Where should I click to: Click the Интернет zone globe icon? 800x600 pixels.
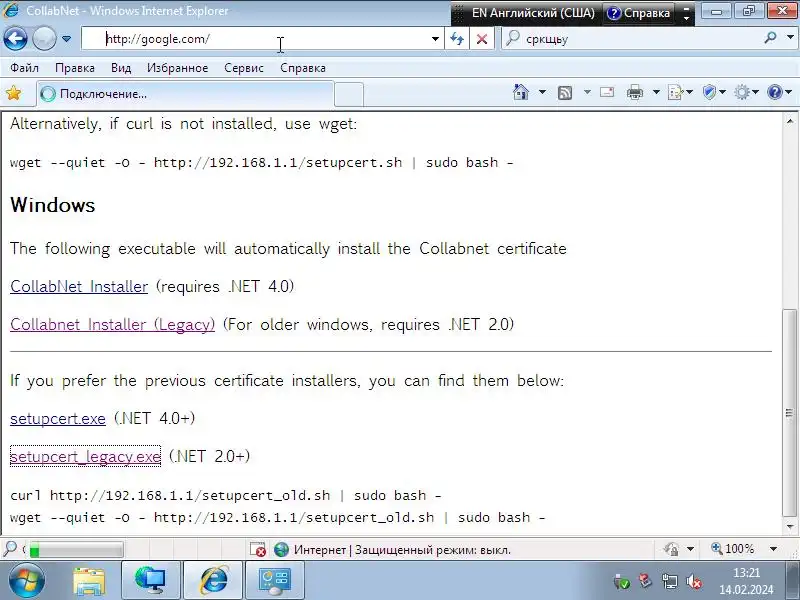point(281,549)
